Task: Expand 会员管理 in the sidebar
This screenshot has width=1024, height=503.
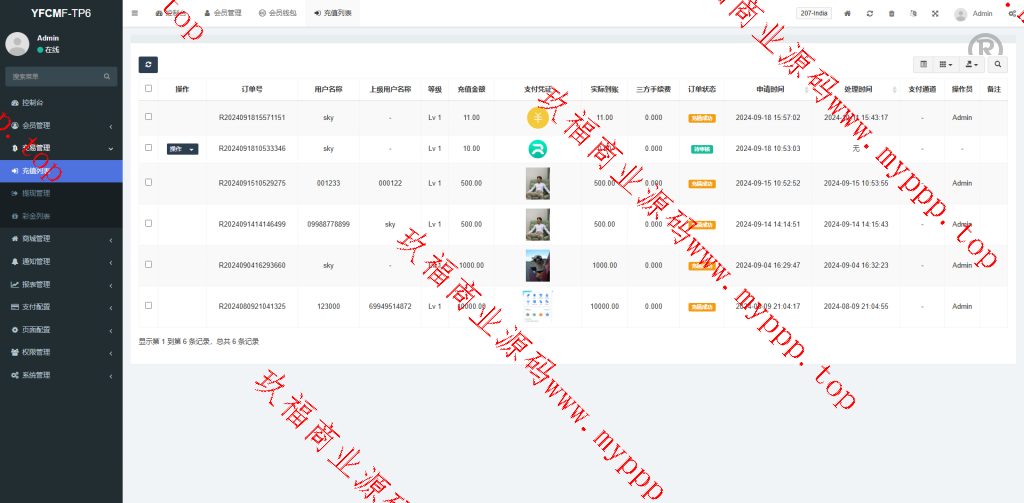Action: click(61, 125)
